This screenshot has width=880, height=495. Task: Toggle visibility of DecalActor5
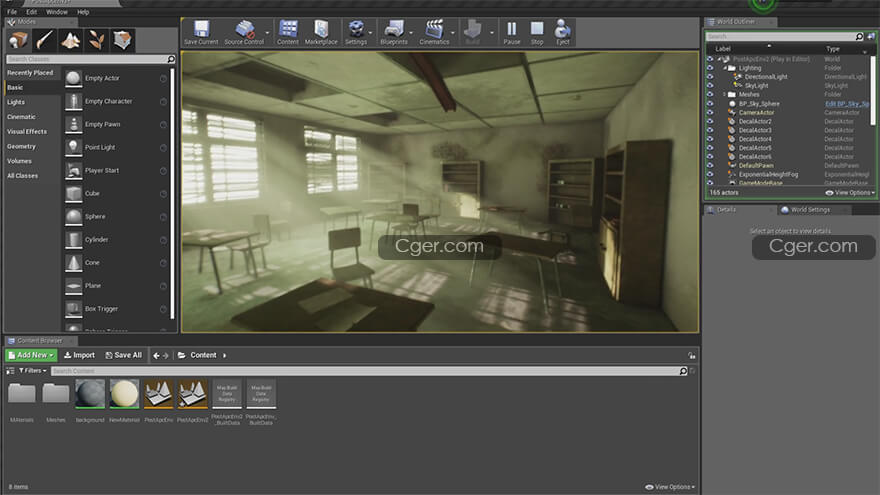710,148
